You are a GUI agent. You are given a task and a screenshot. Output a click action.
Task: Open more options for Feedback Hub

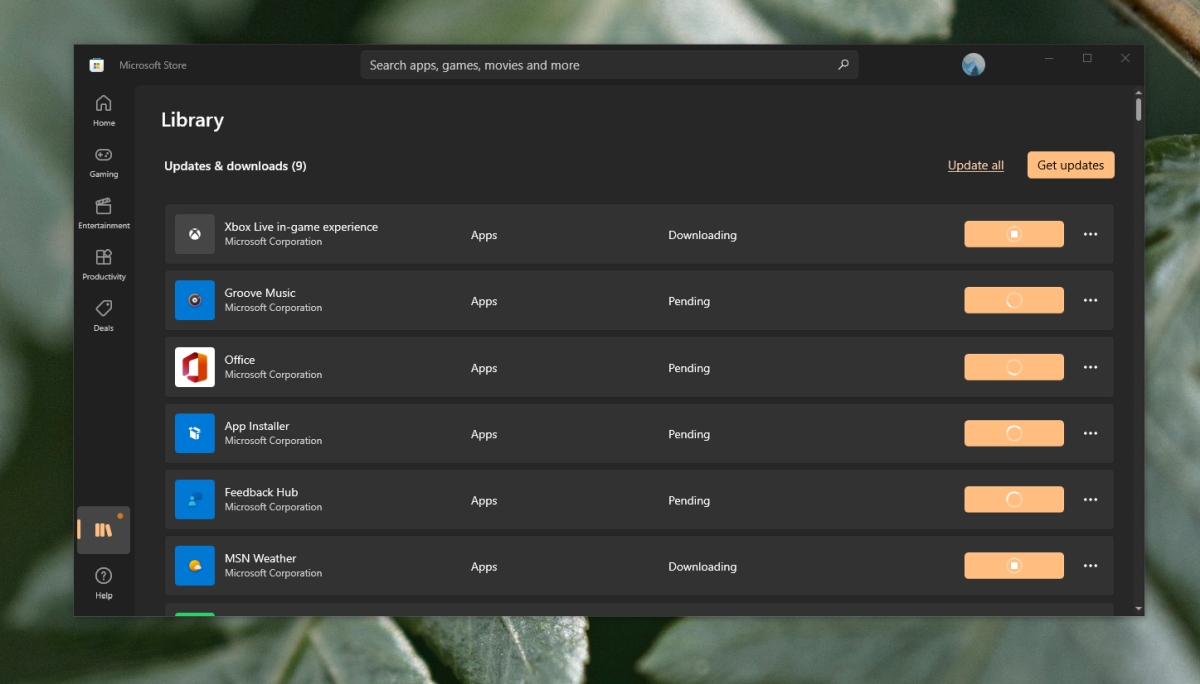[x=1090, y=499]
